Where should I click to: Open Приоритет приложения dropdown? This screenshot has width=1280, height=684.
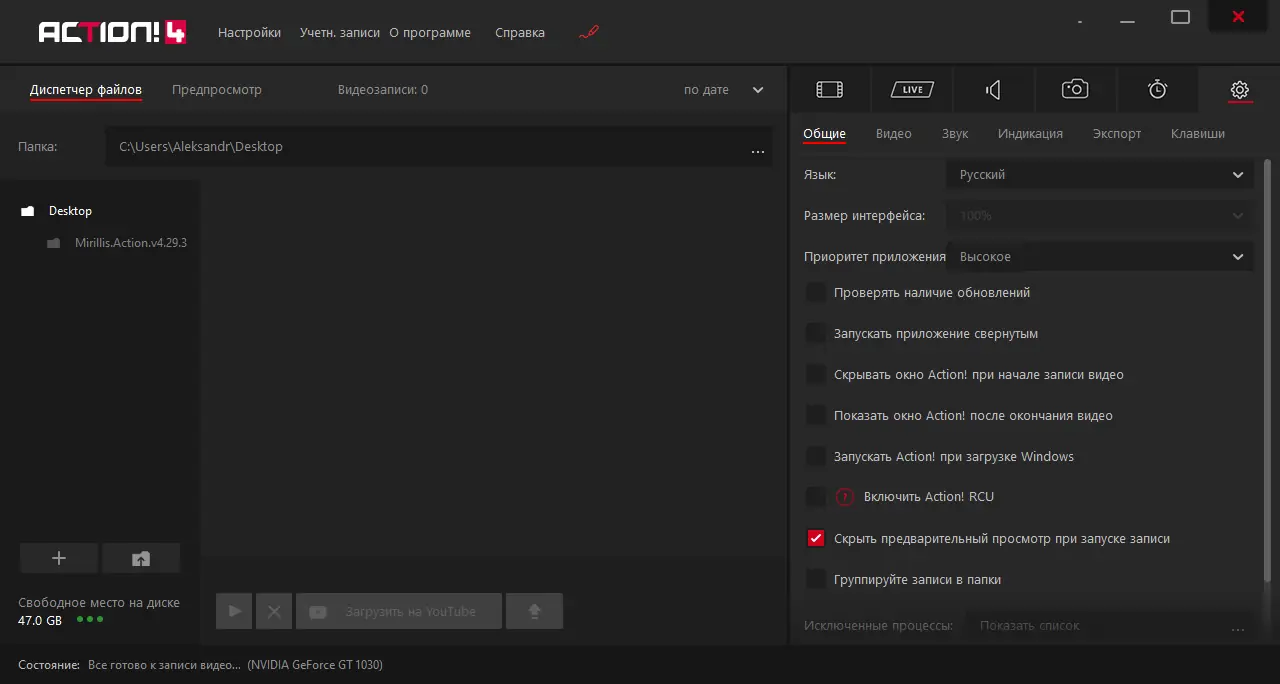coord(1099,257)
